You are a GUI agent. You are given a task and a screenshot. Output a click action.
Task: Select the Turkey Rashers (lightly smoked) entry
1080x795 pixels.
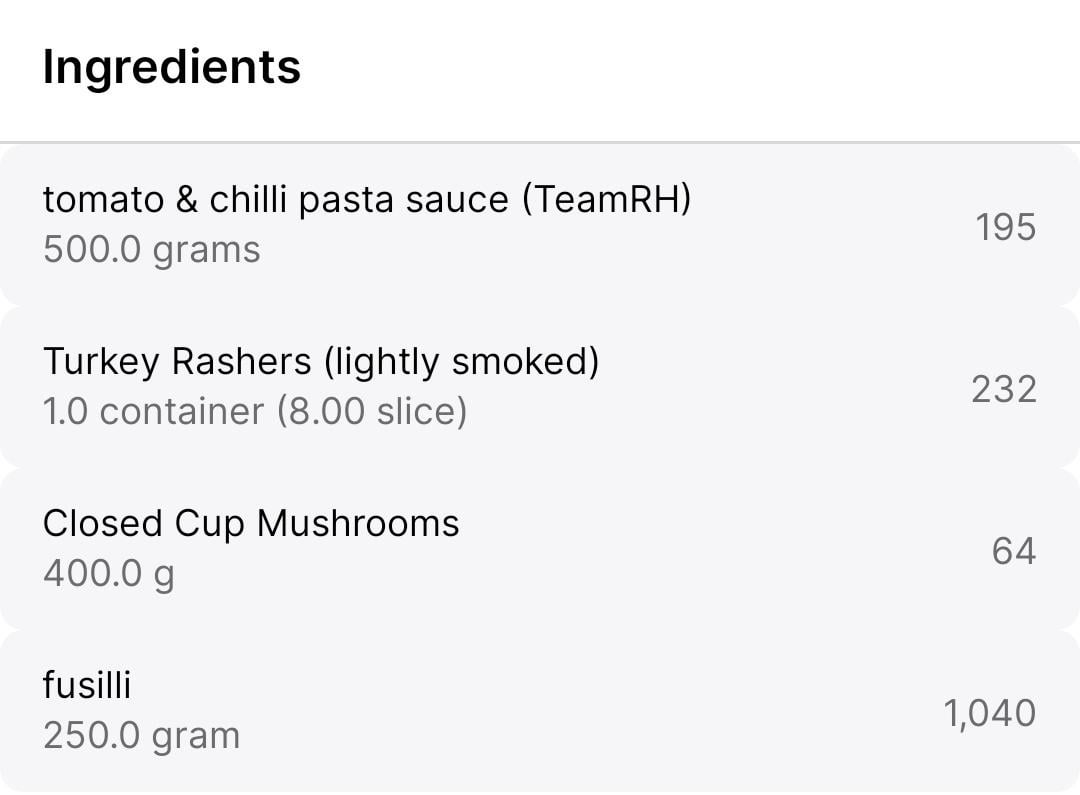540,387
